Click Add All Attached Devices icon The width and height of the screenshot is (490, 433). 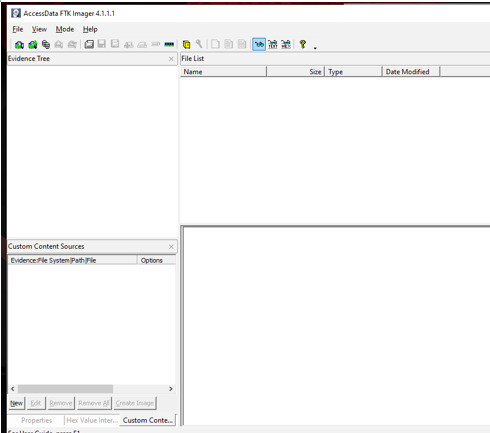(33, 44)
